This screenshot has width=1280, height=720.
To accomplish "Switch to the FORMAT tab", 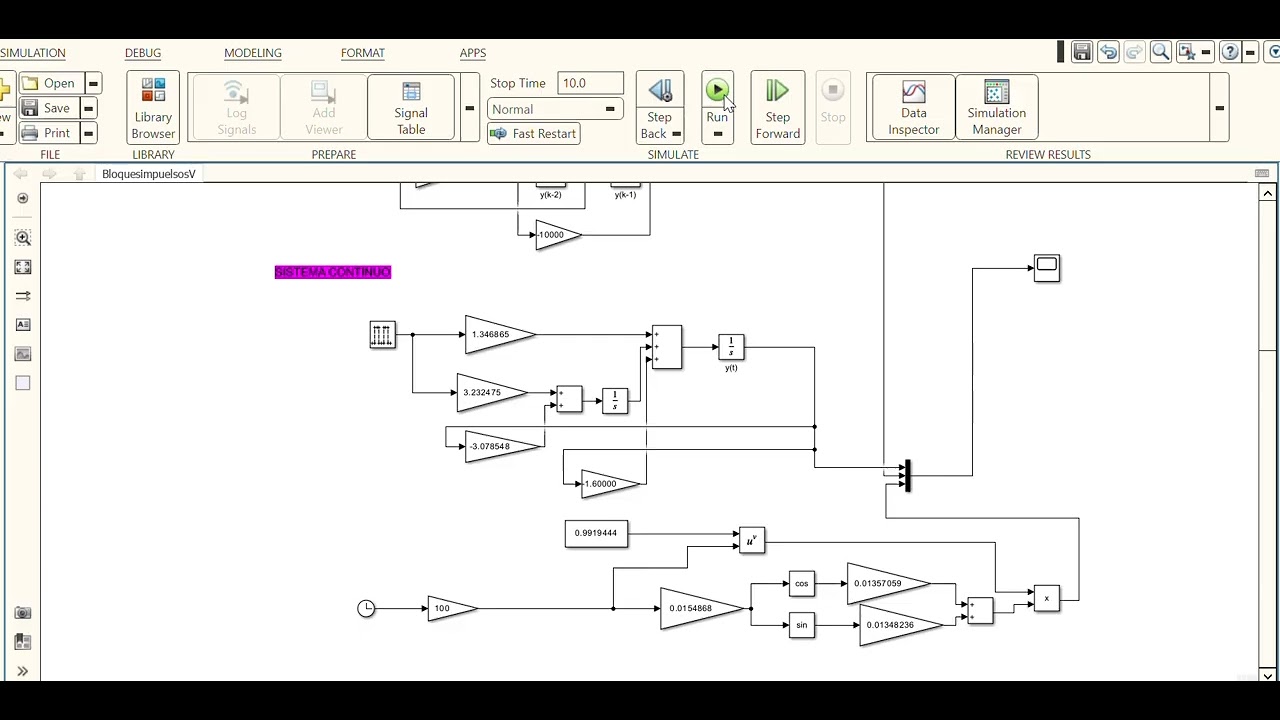I will 363,53.
